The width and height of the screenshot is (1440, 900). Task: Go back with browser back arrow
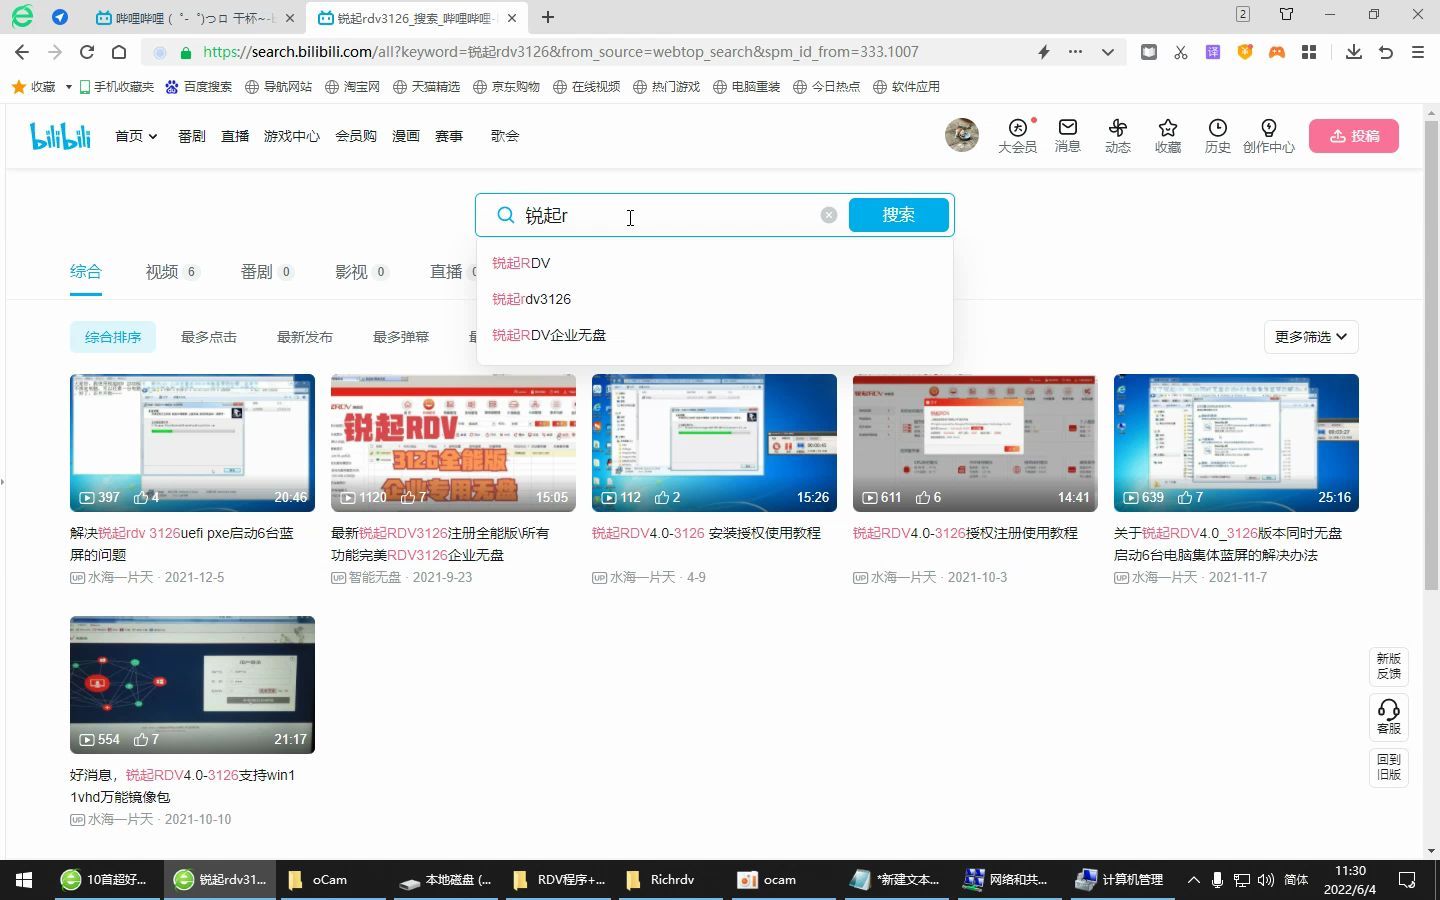coord(22,52)
